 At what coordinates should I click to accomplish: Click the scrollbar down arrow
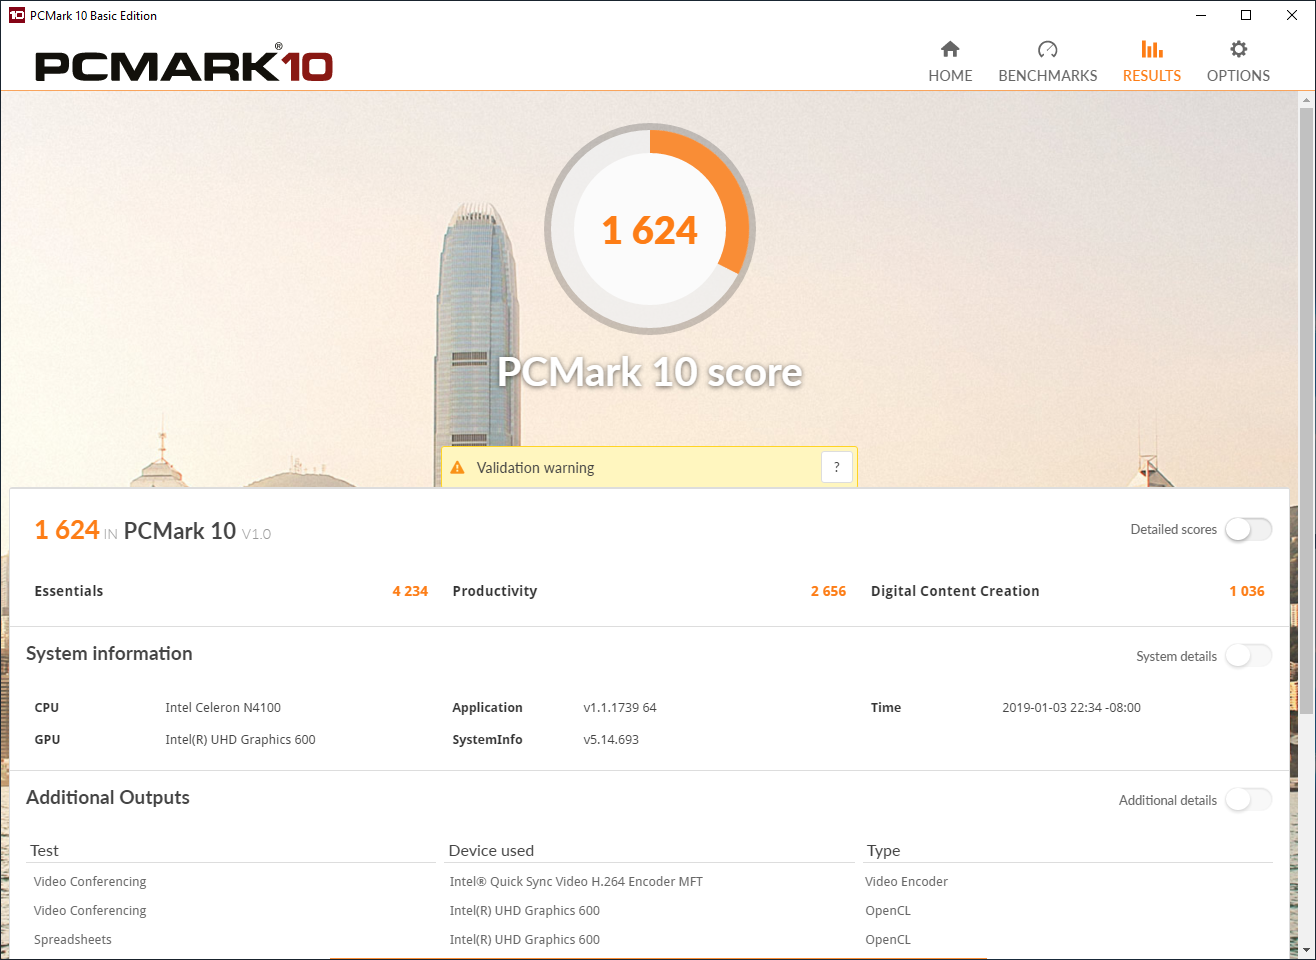click(x=1306, y=950)
